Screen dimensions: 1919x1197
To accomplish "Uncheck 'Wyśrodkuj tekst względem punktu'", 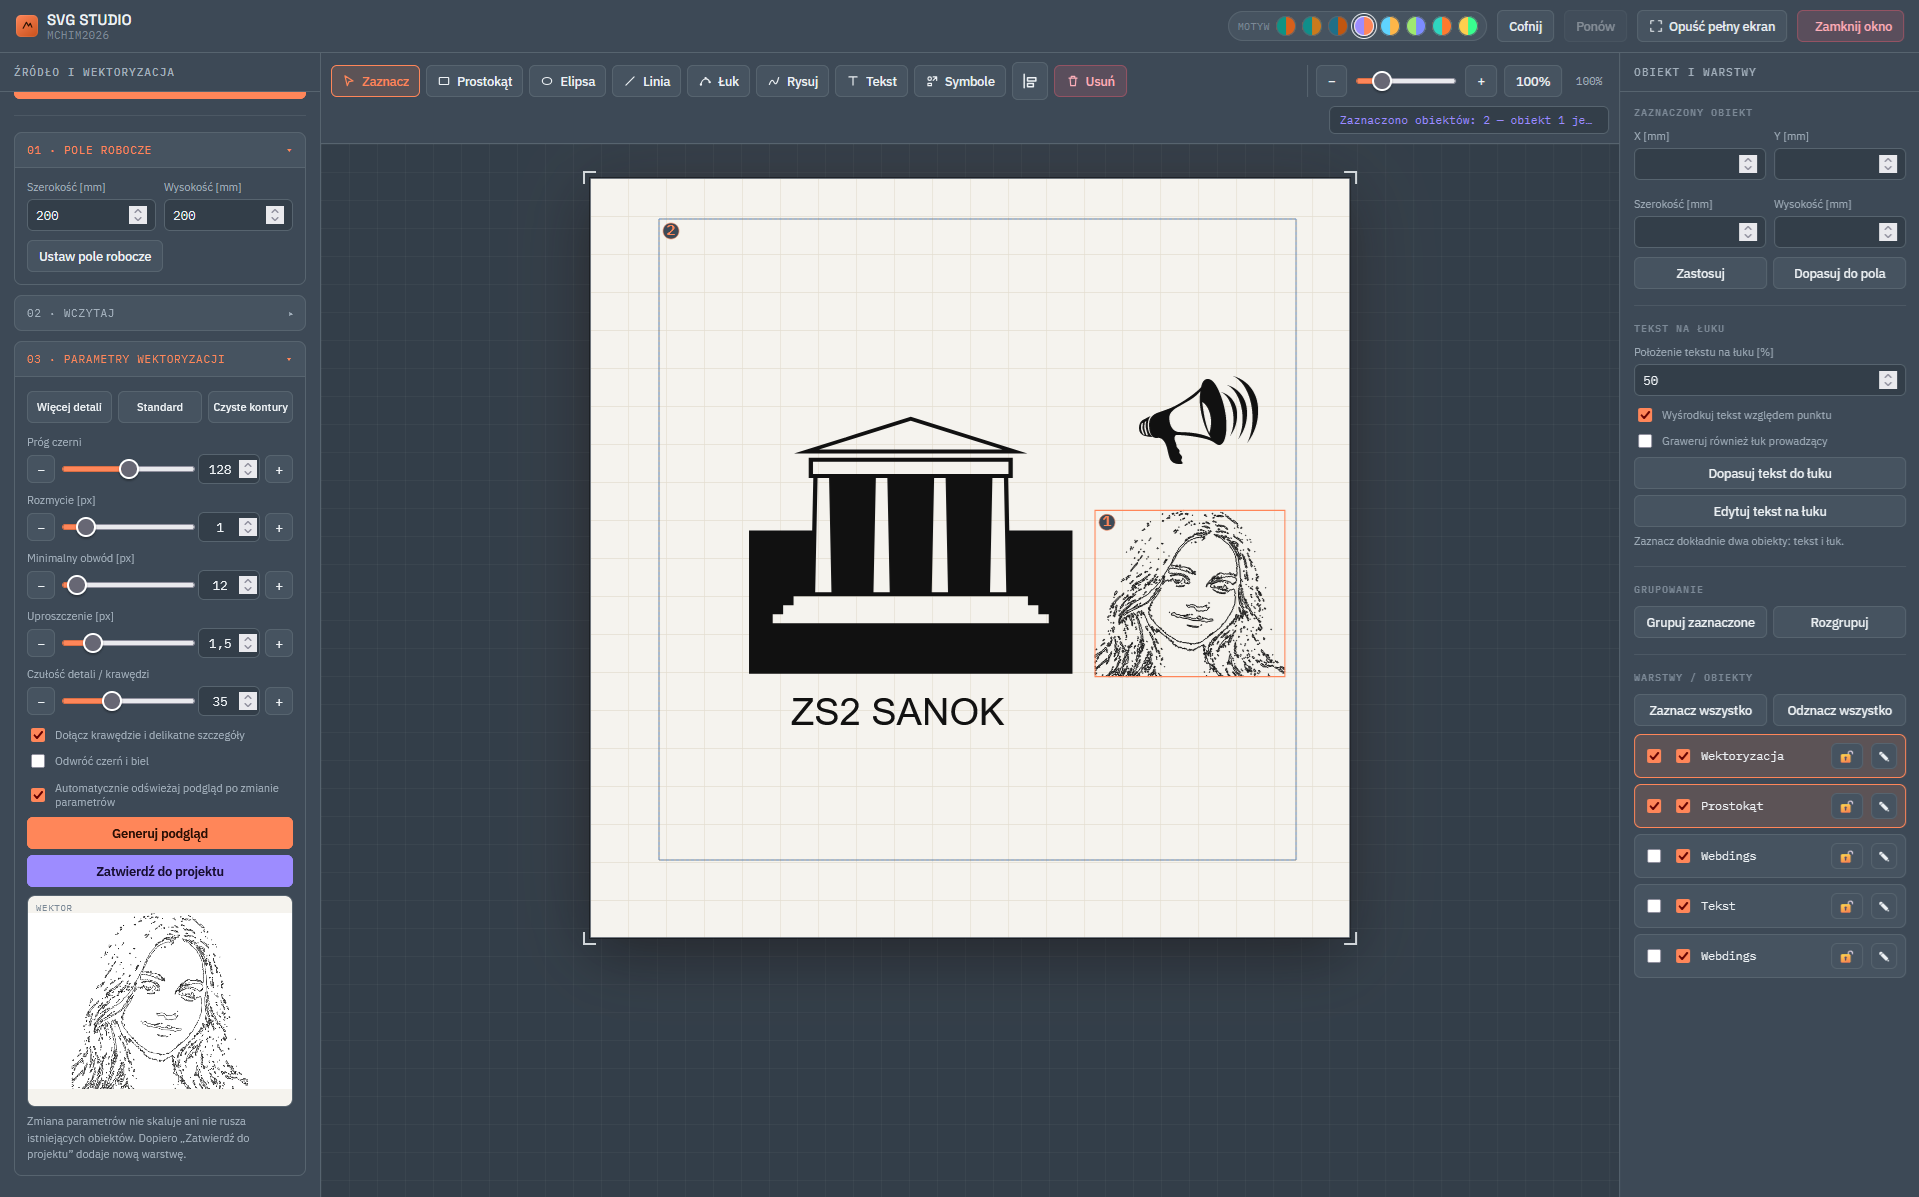I will (1645, 415).
